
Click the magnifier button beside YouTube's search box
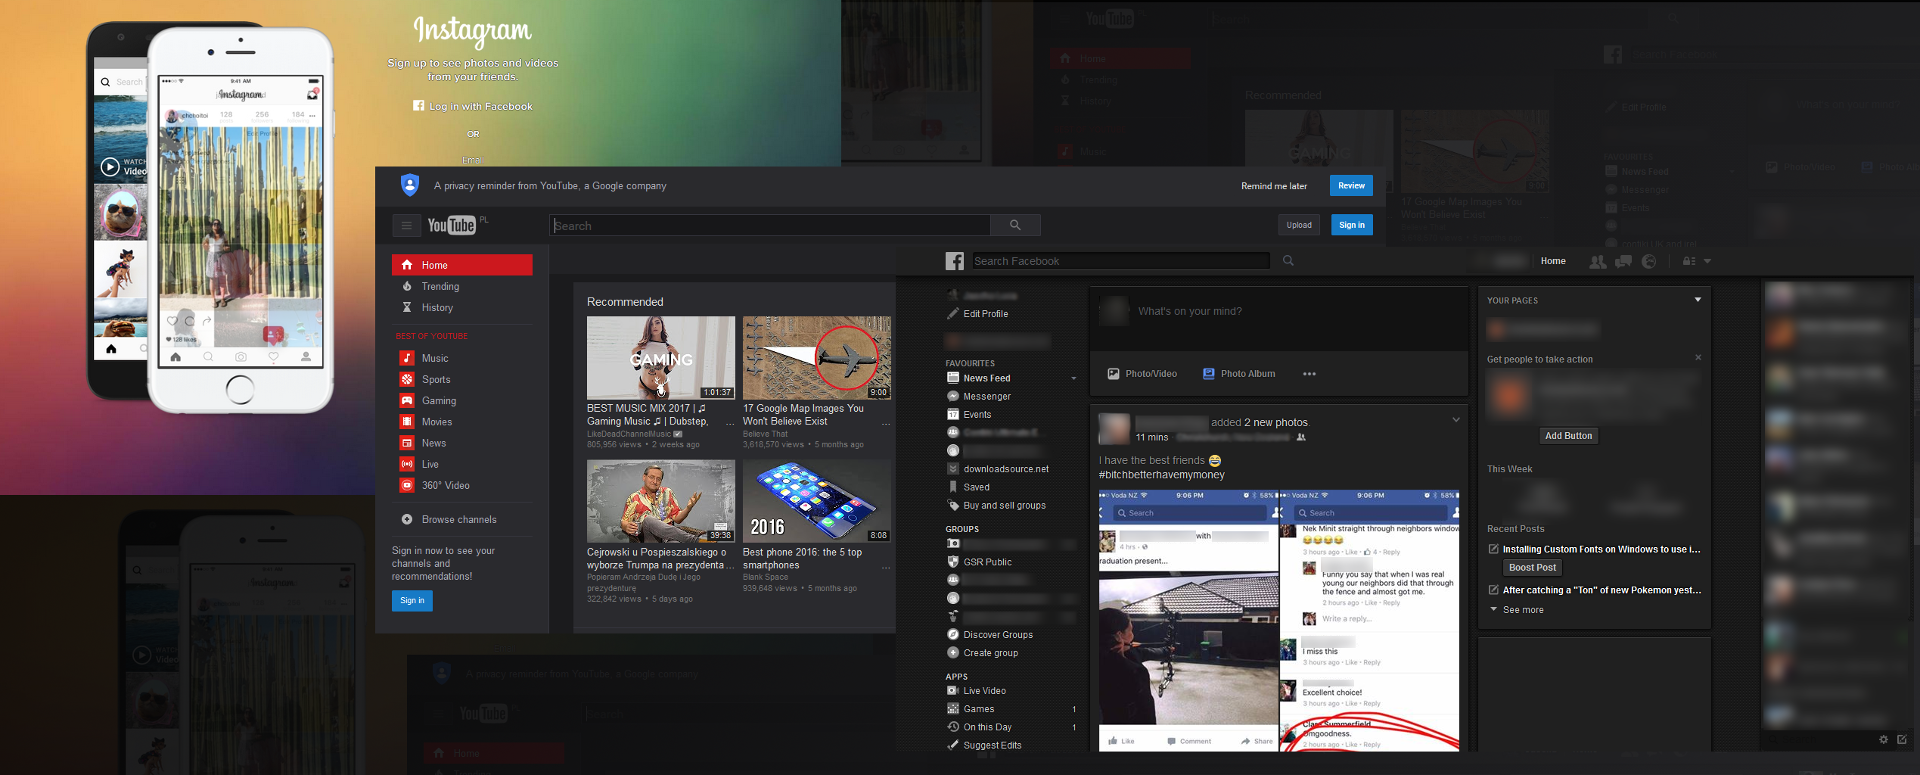coord(1015,225)
